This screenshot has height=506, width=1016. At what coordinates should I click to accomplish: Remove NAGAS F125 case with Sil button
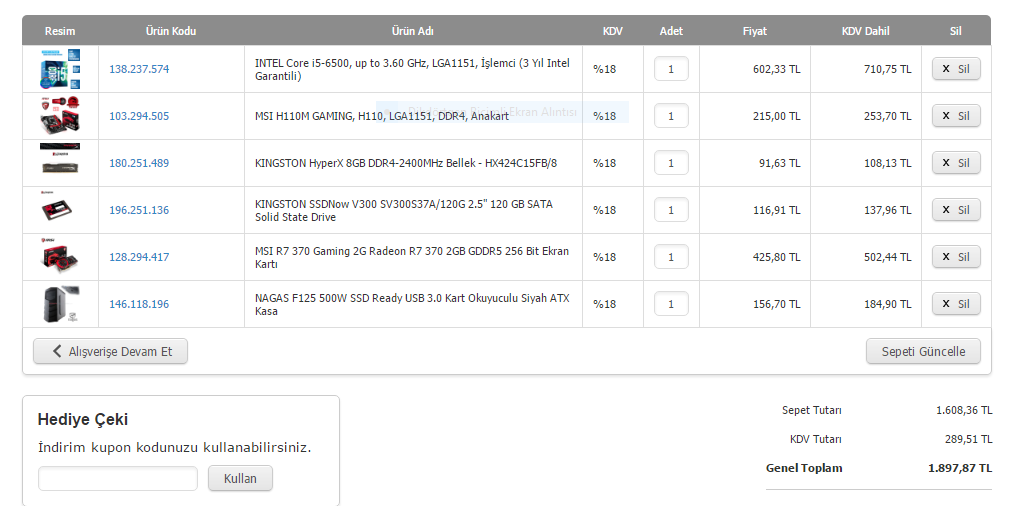pyautogui.click(x=956, y=304)
